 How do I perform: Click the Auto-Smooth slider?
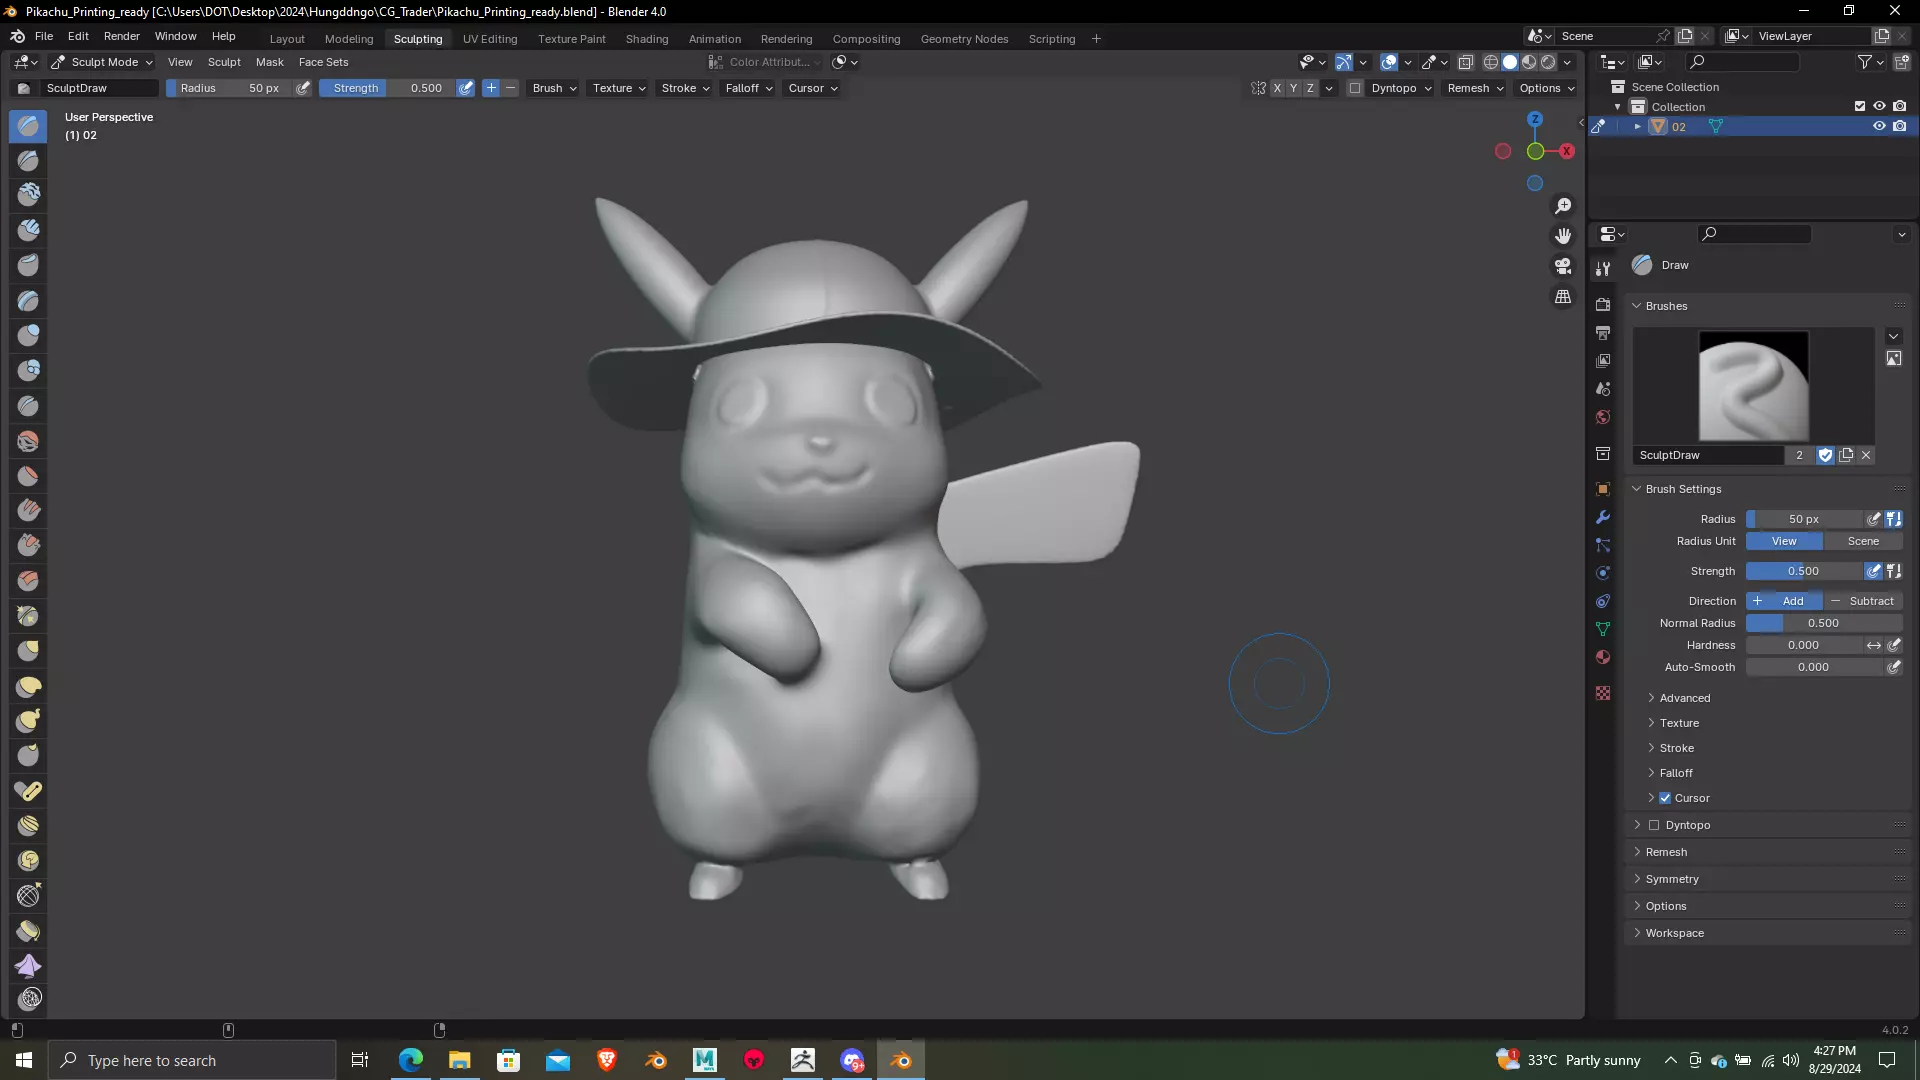click(1814, 667)
